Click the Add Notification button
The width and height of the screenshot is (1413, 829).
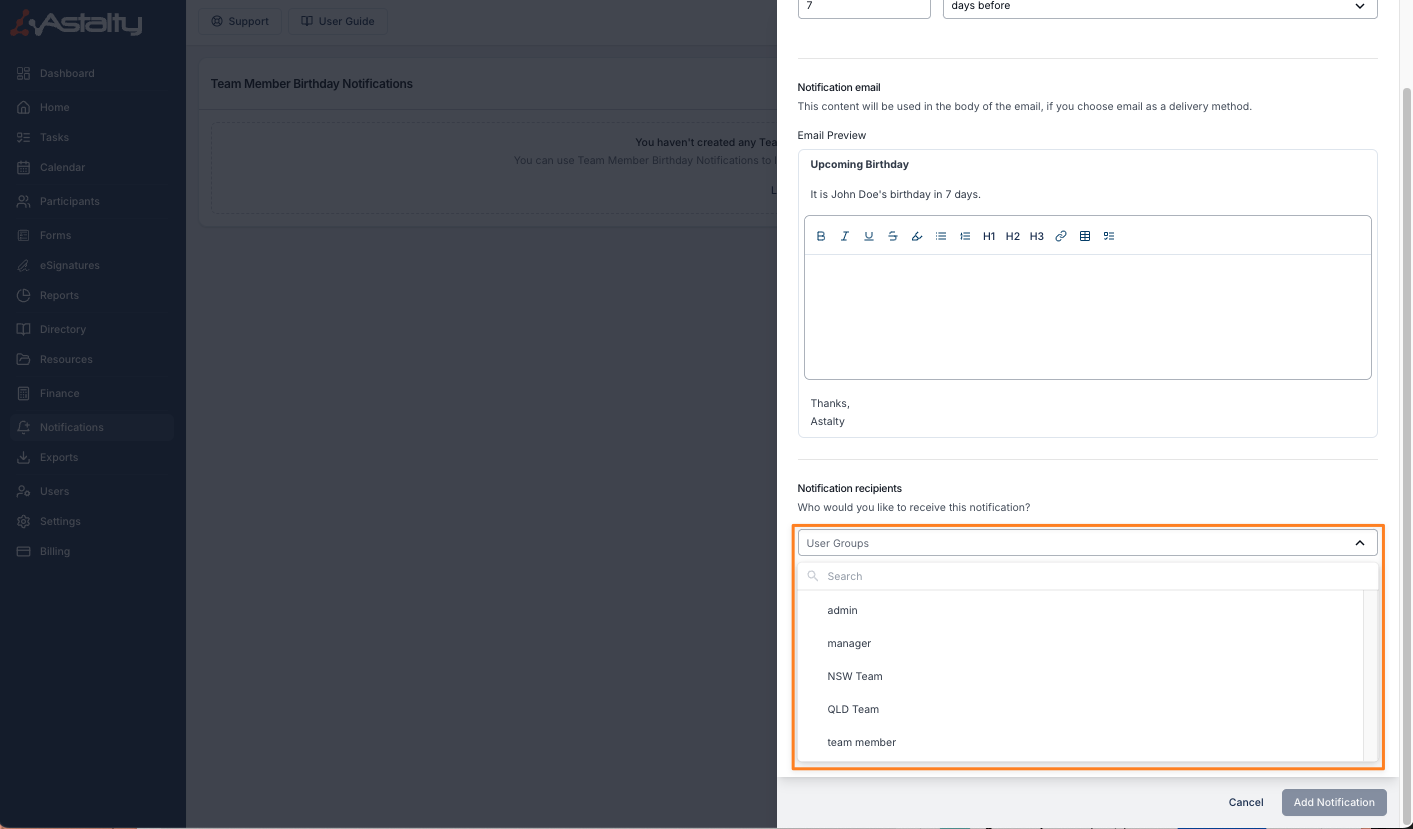point(1334,802)
